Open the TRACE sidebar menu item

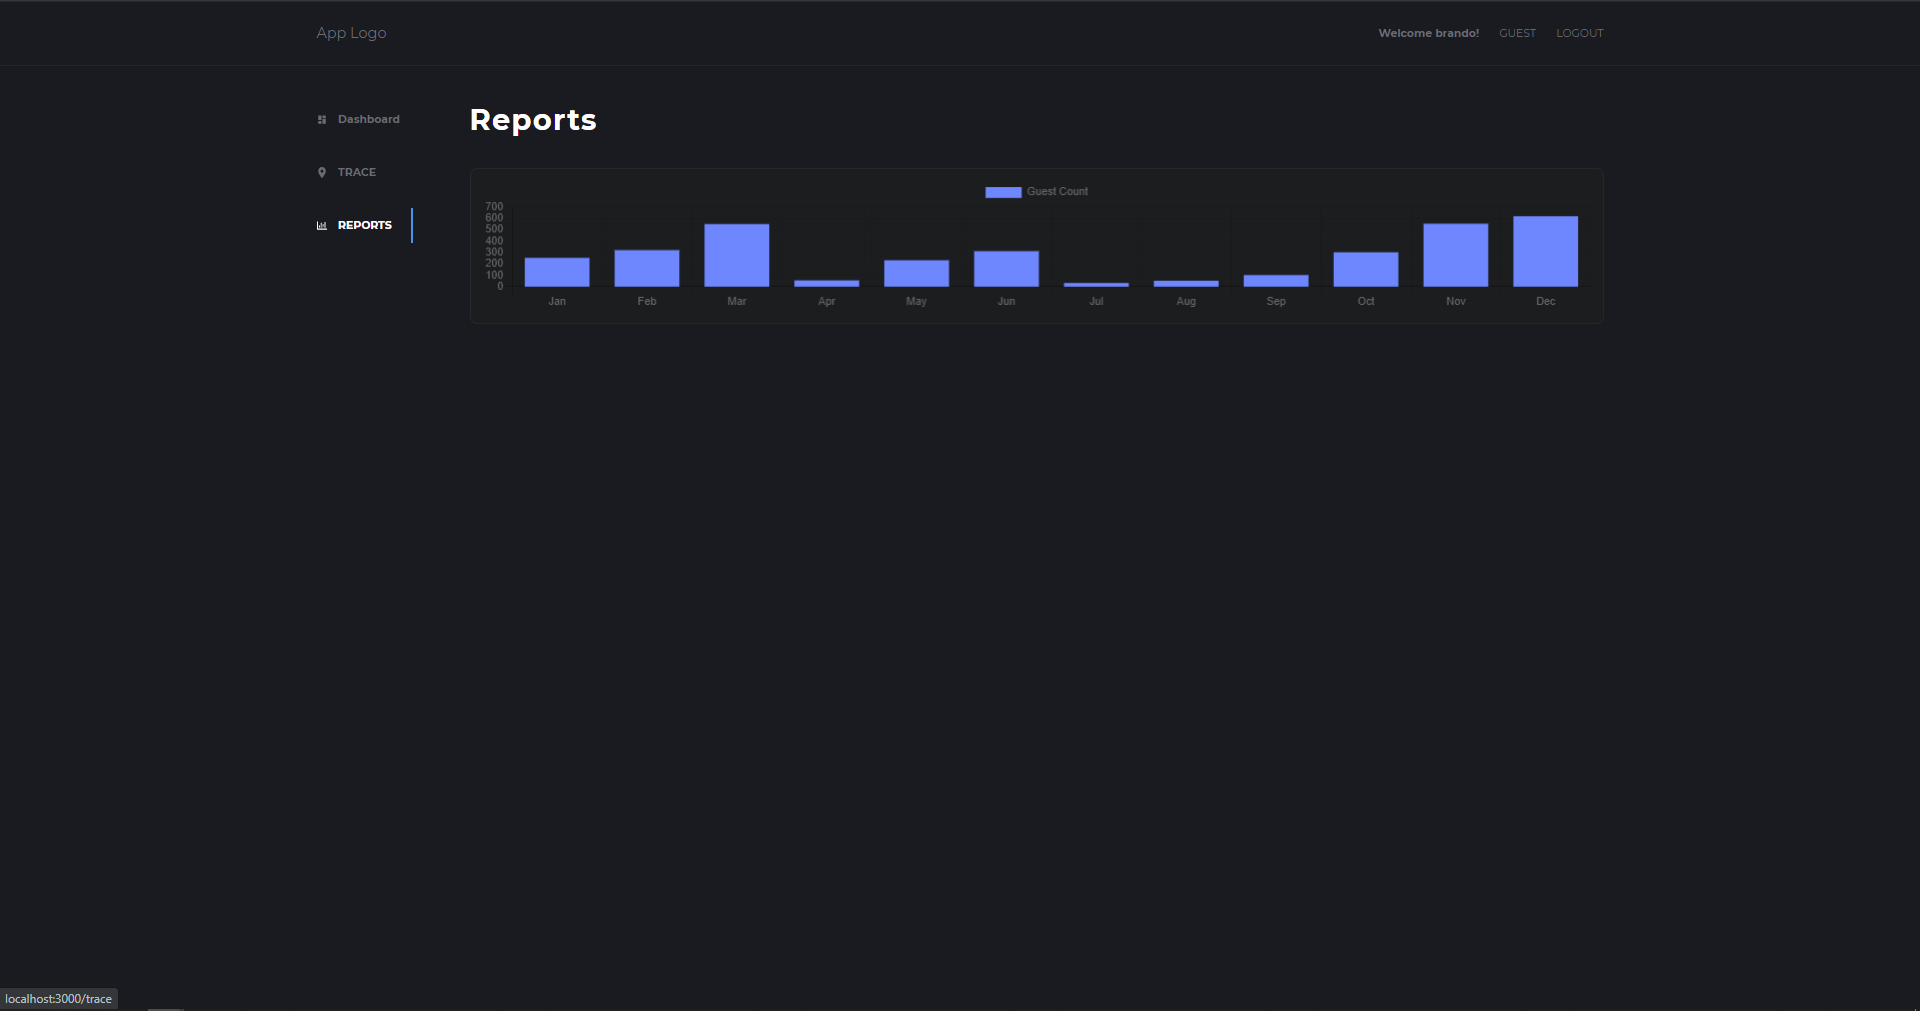(x=347, y=173)
